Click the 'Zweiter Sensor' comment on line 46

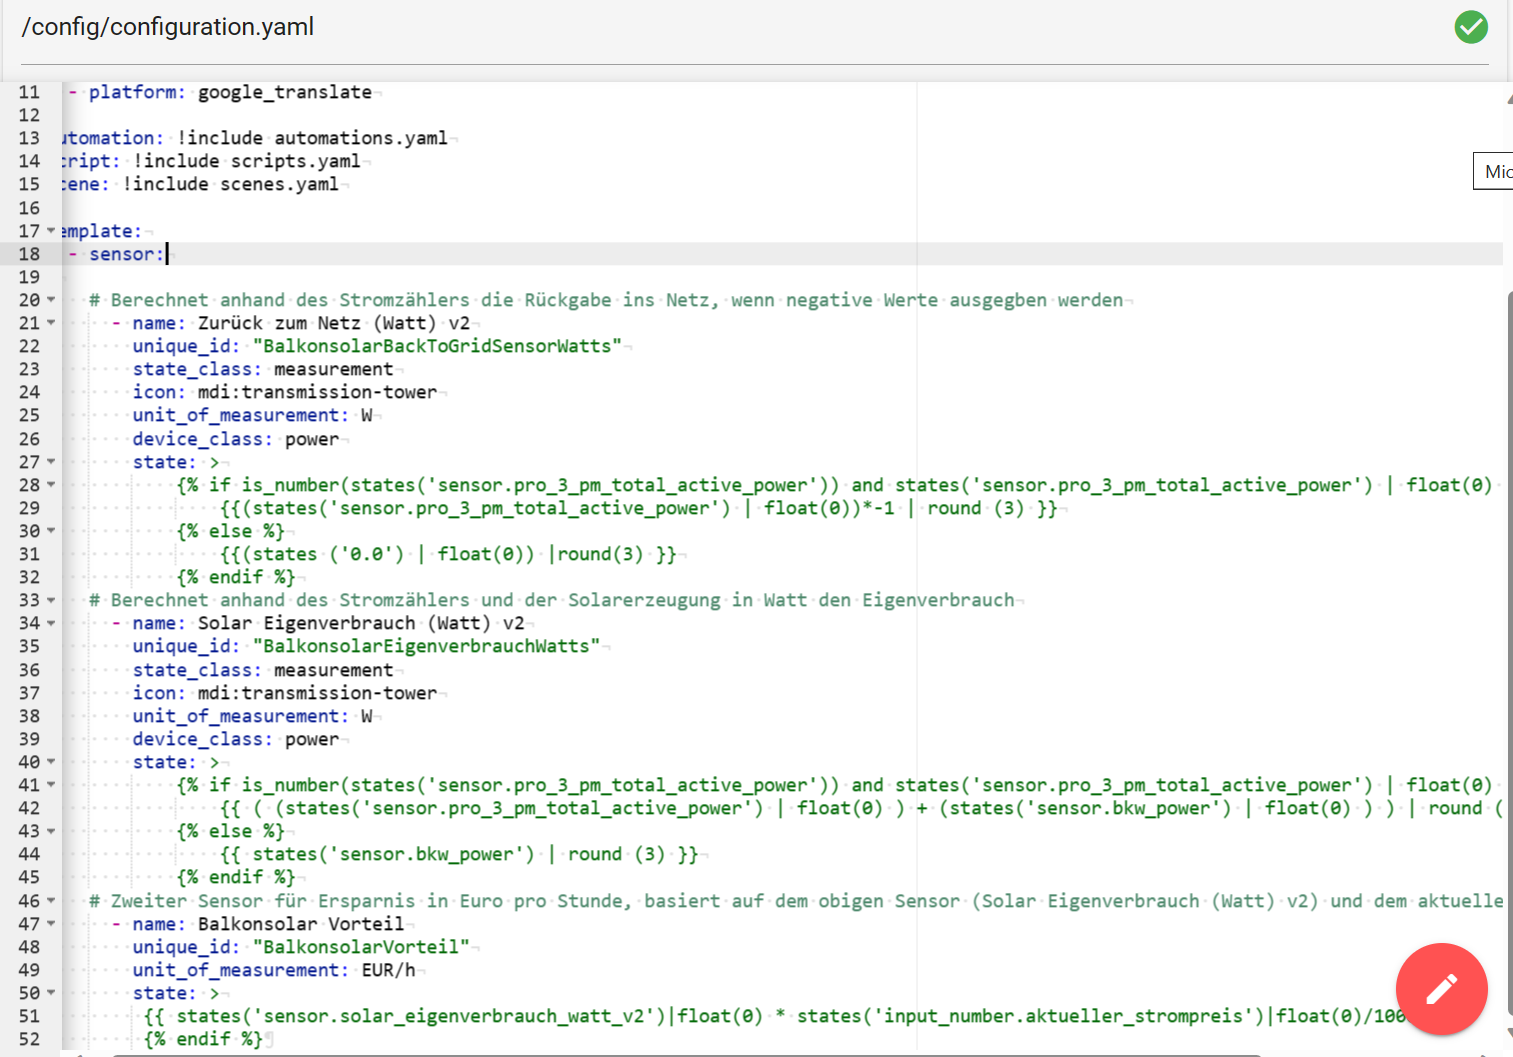coord(796,901)
